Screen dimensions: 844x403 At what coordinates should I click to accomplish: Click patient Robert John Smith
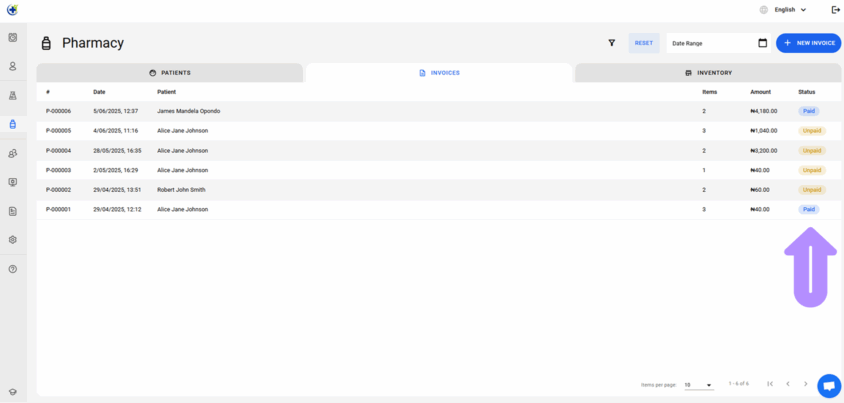[181, 190]
